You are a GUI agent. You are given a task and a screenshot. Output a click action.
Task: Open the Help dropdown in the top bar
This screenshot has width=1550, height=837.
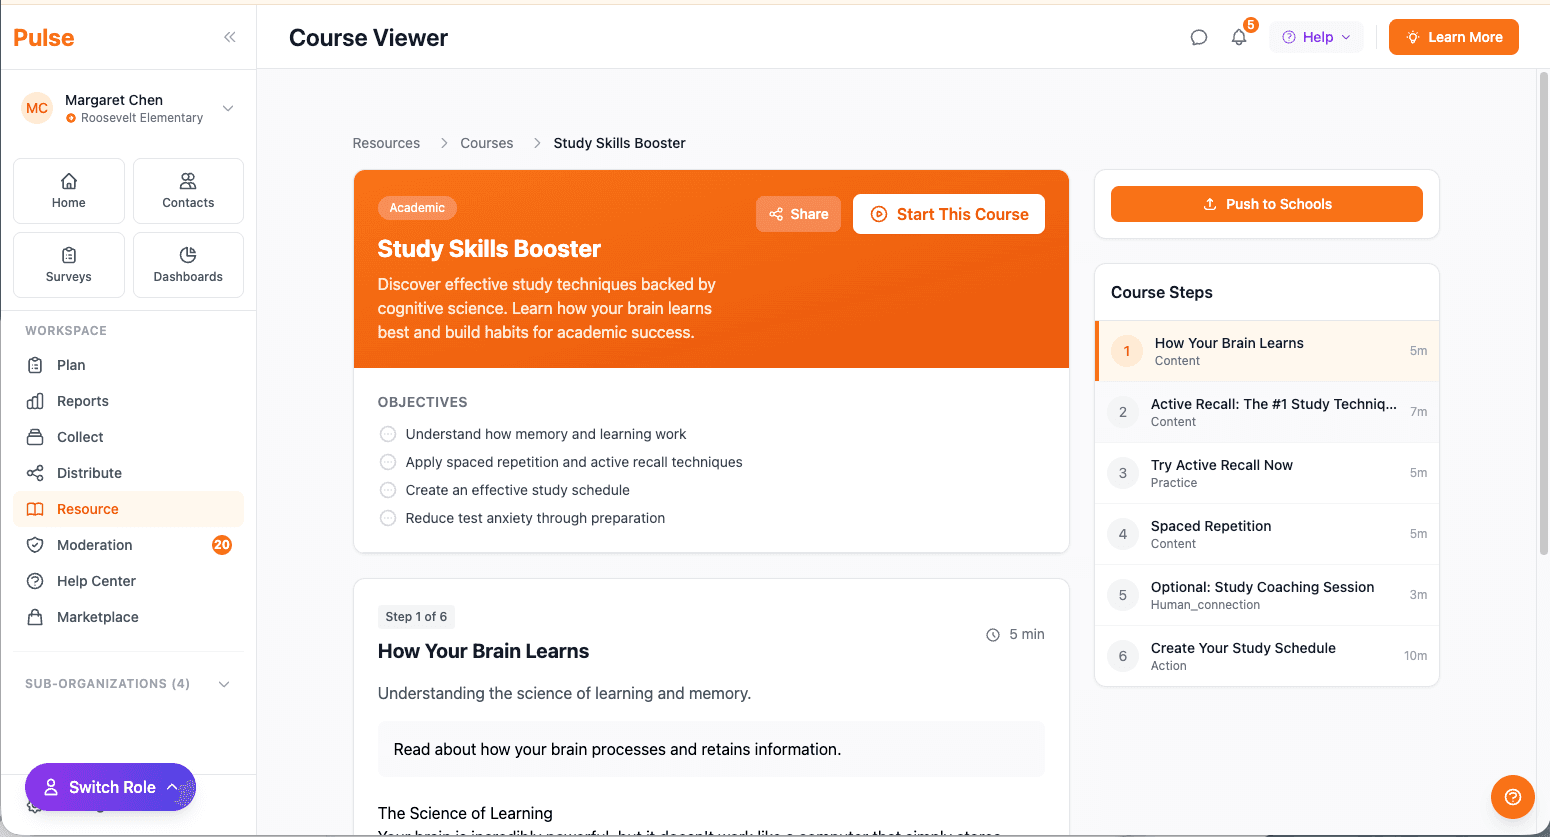point(1316,36)
